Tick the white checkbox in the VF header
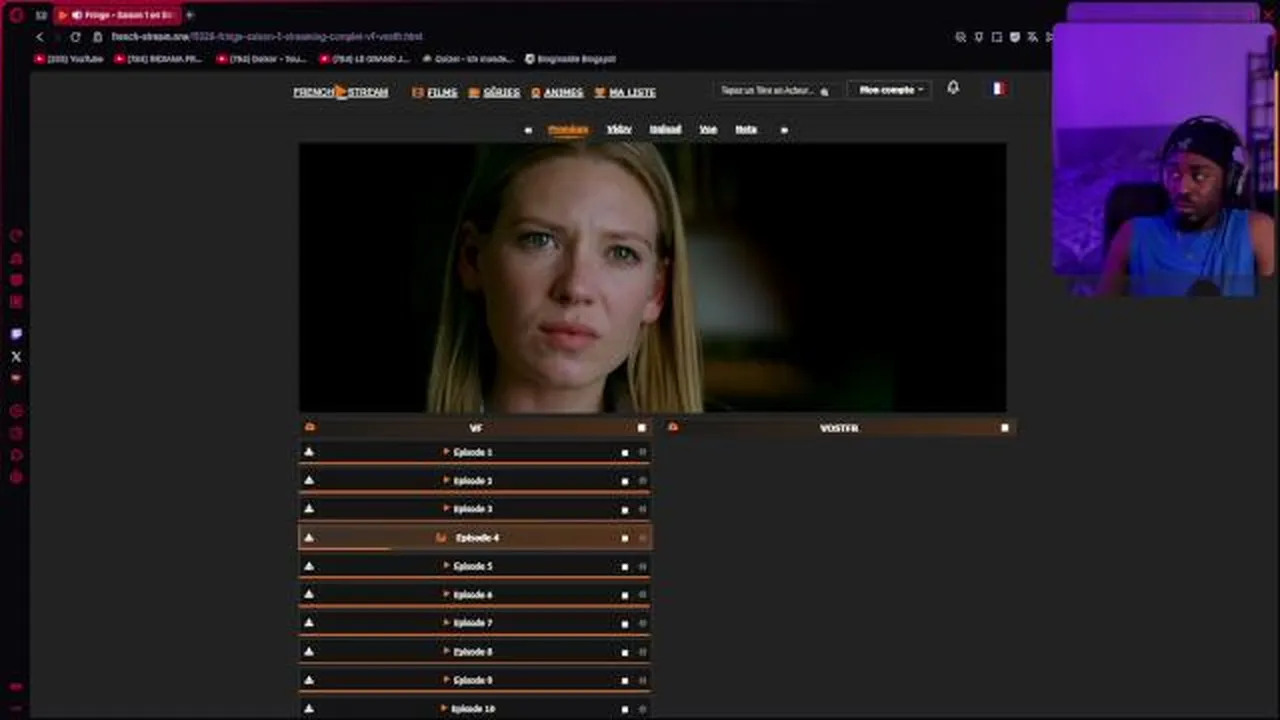The image size is (1280, 720). 642,428
